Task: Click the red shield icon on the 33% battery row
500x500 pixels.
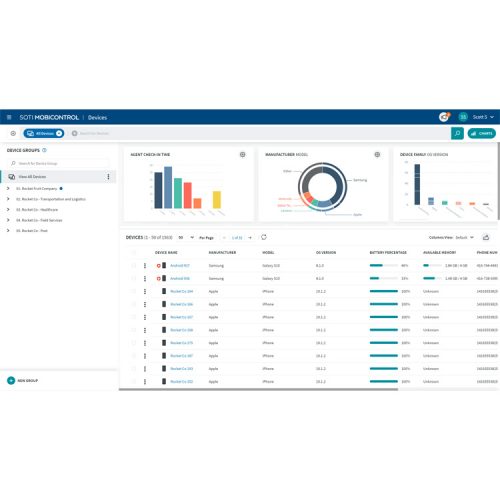Action: (159, 278)
